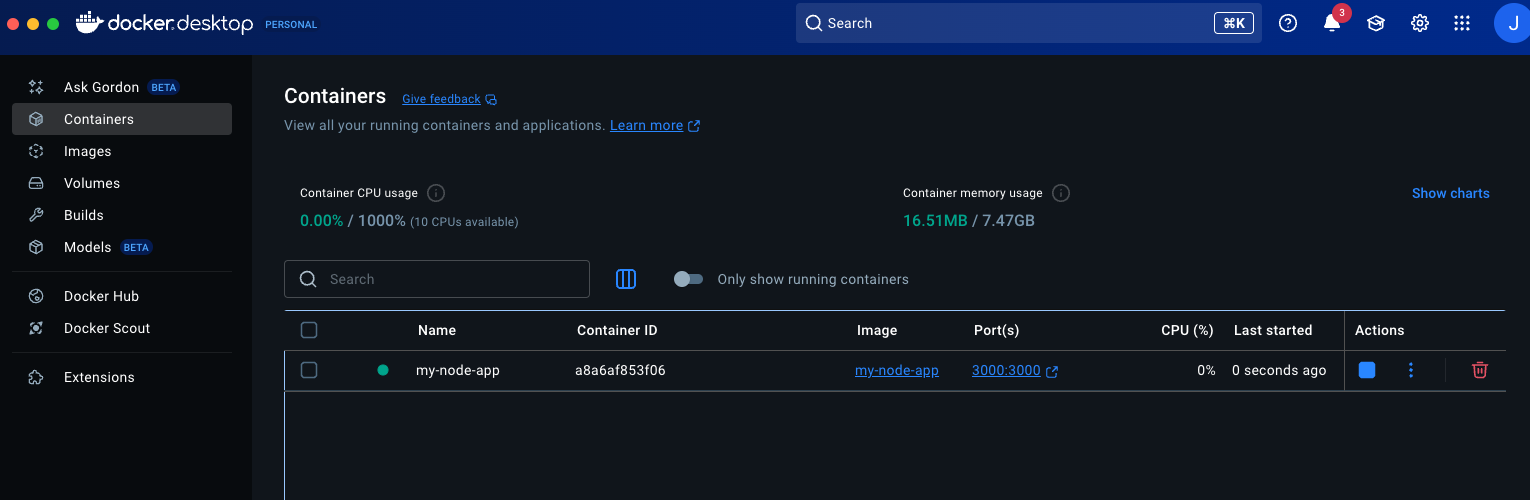This screenshot has height=500, width=1530.
Task: Open the Learn more link
Action: pyautogui.click(x=646, y=125)
